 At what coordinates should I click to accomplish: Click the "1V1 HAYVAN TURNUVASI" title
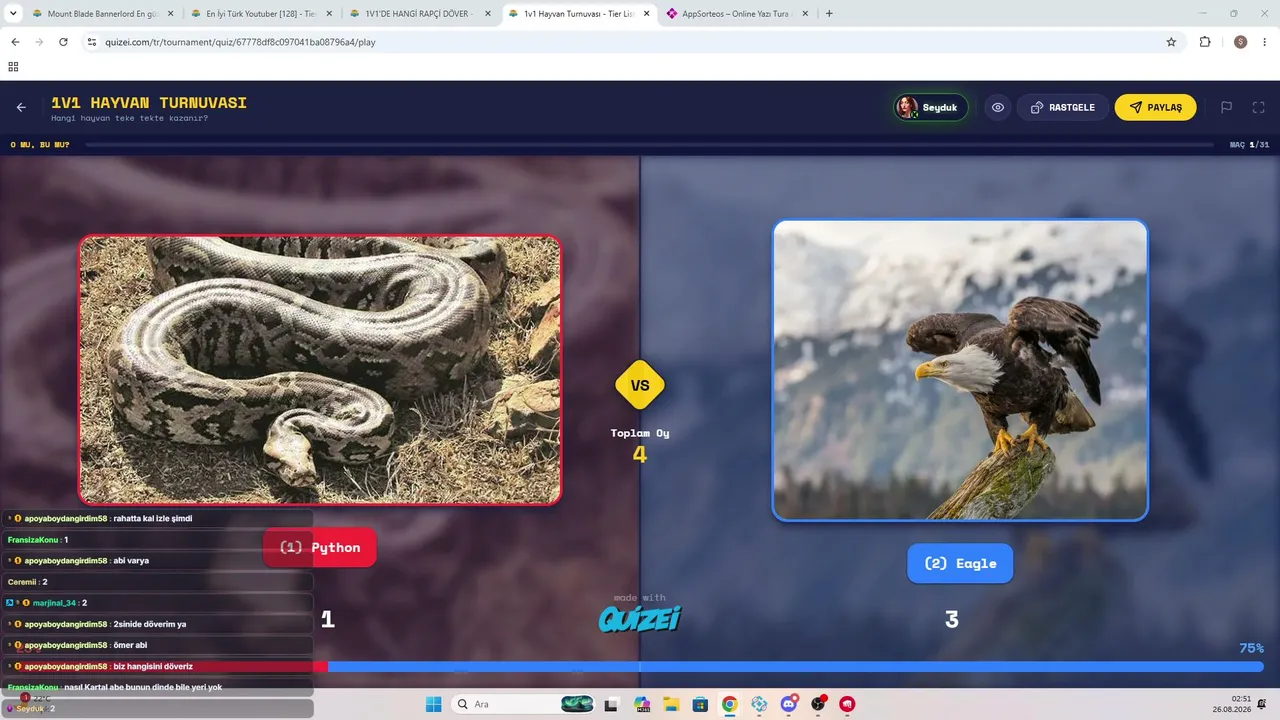pyautogui.click(x=149, y=103)
